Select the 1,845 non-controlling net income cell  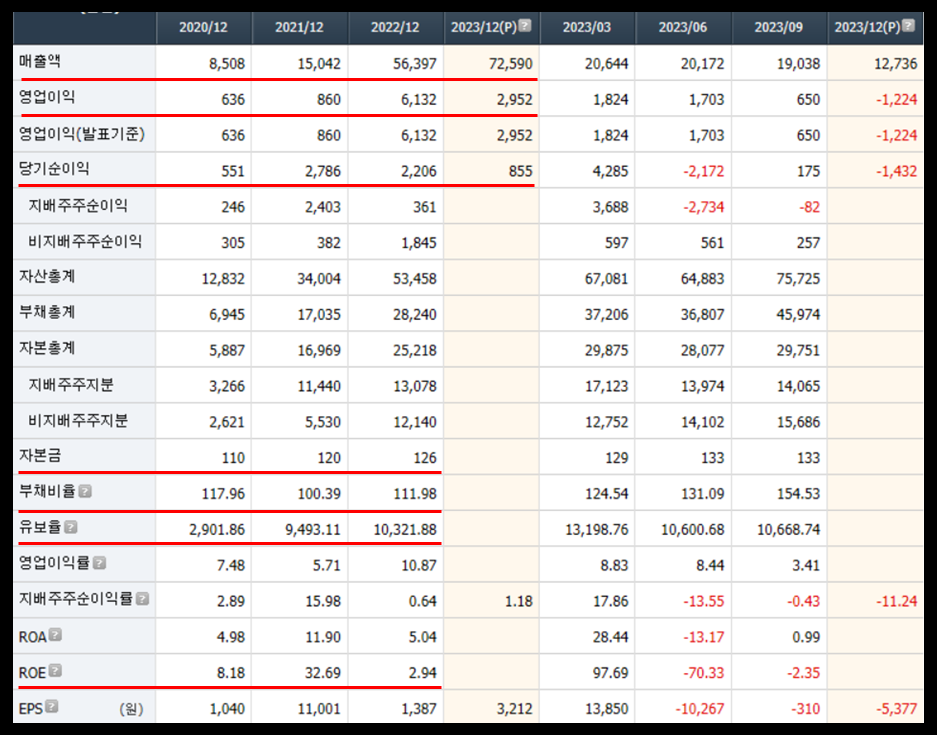coord(419,243)
